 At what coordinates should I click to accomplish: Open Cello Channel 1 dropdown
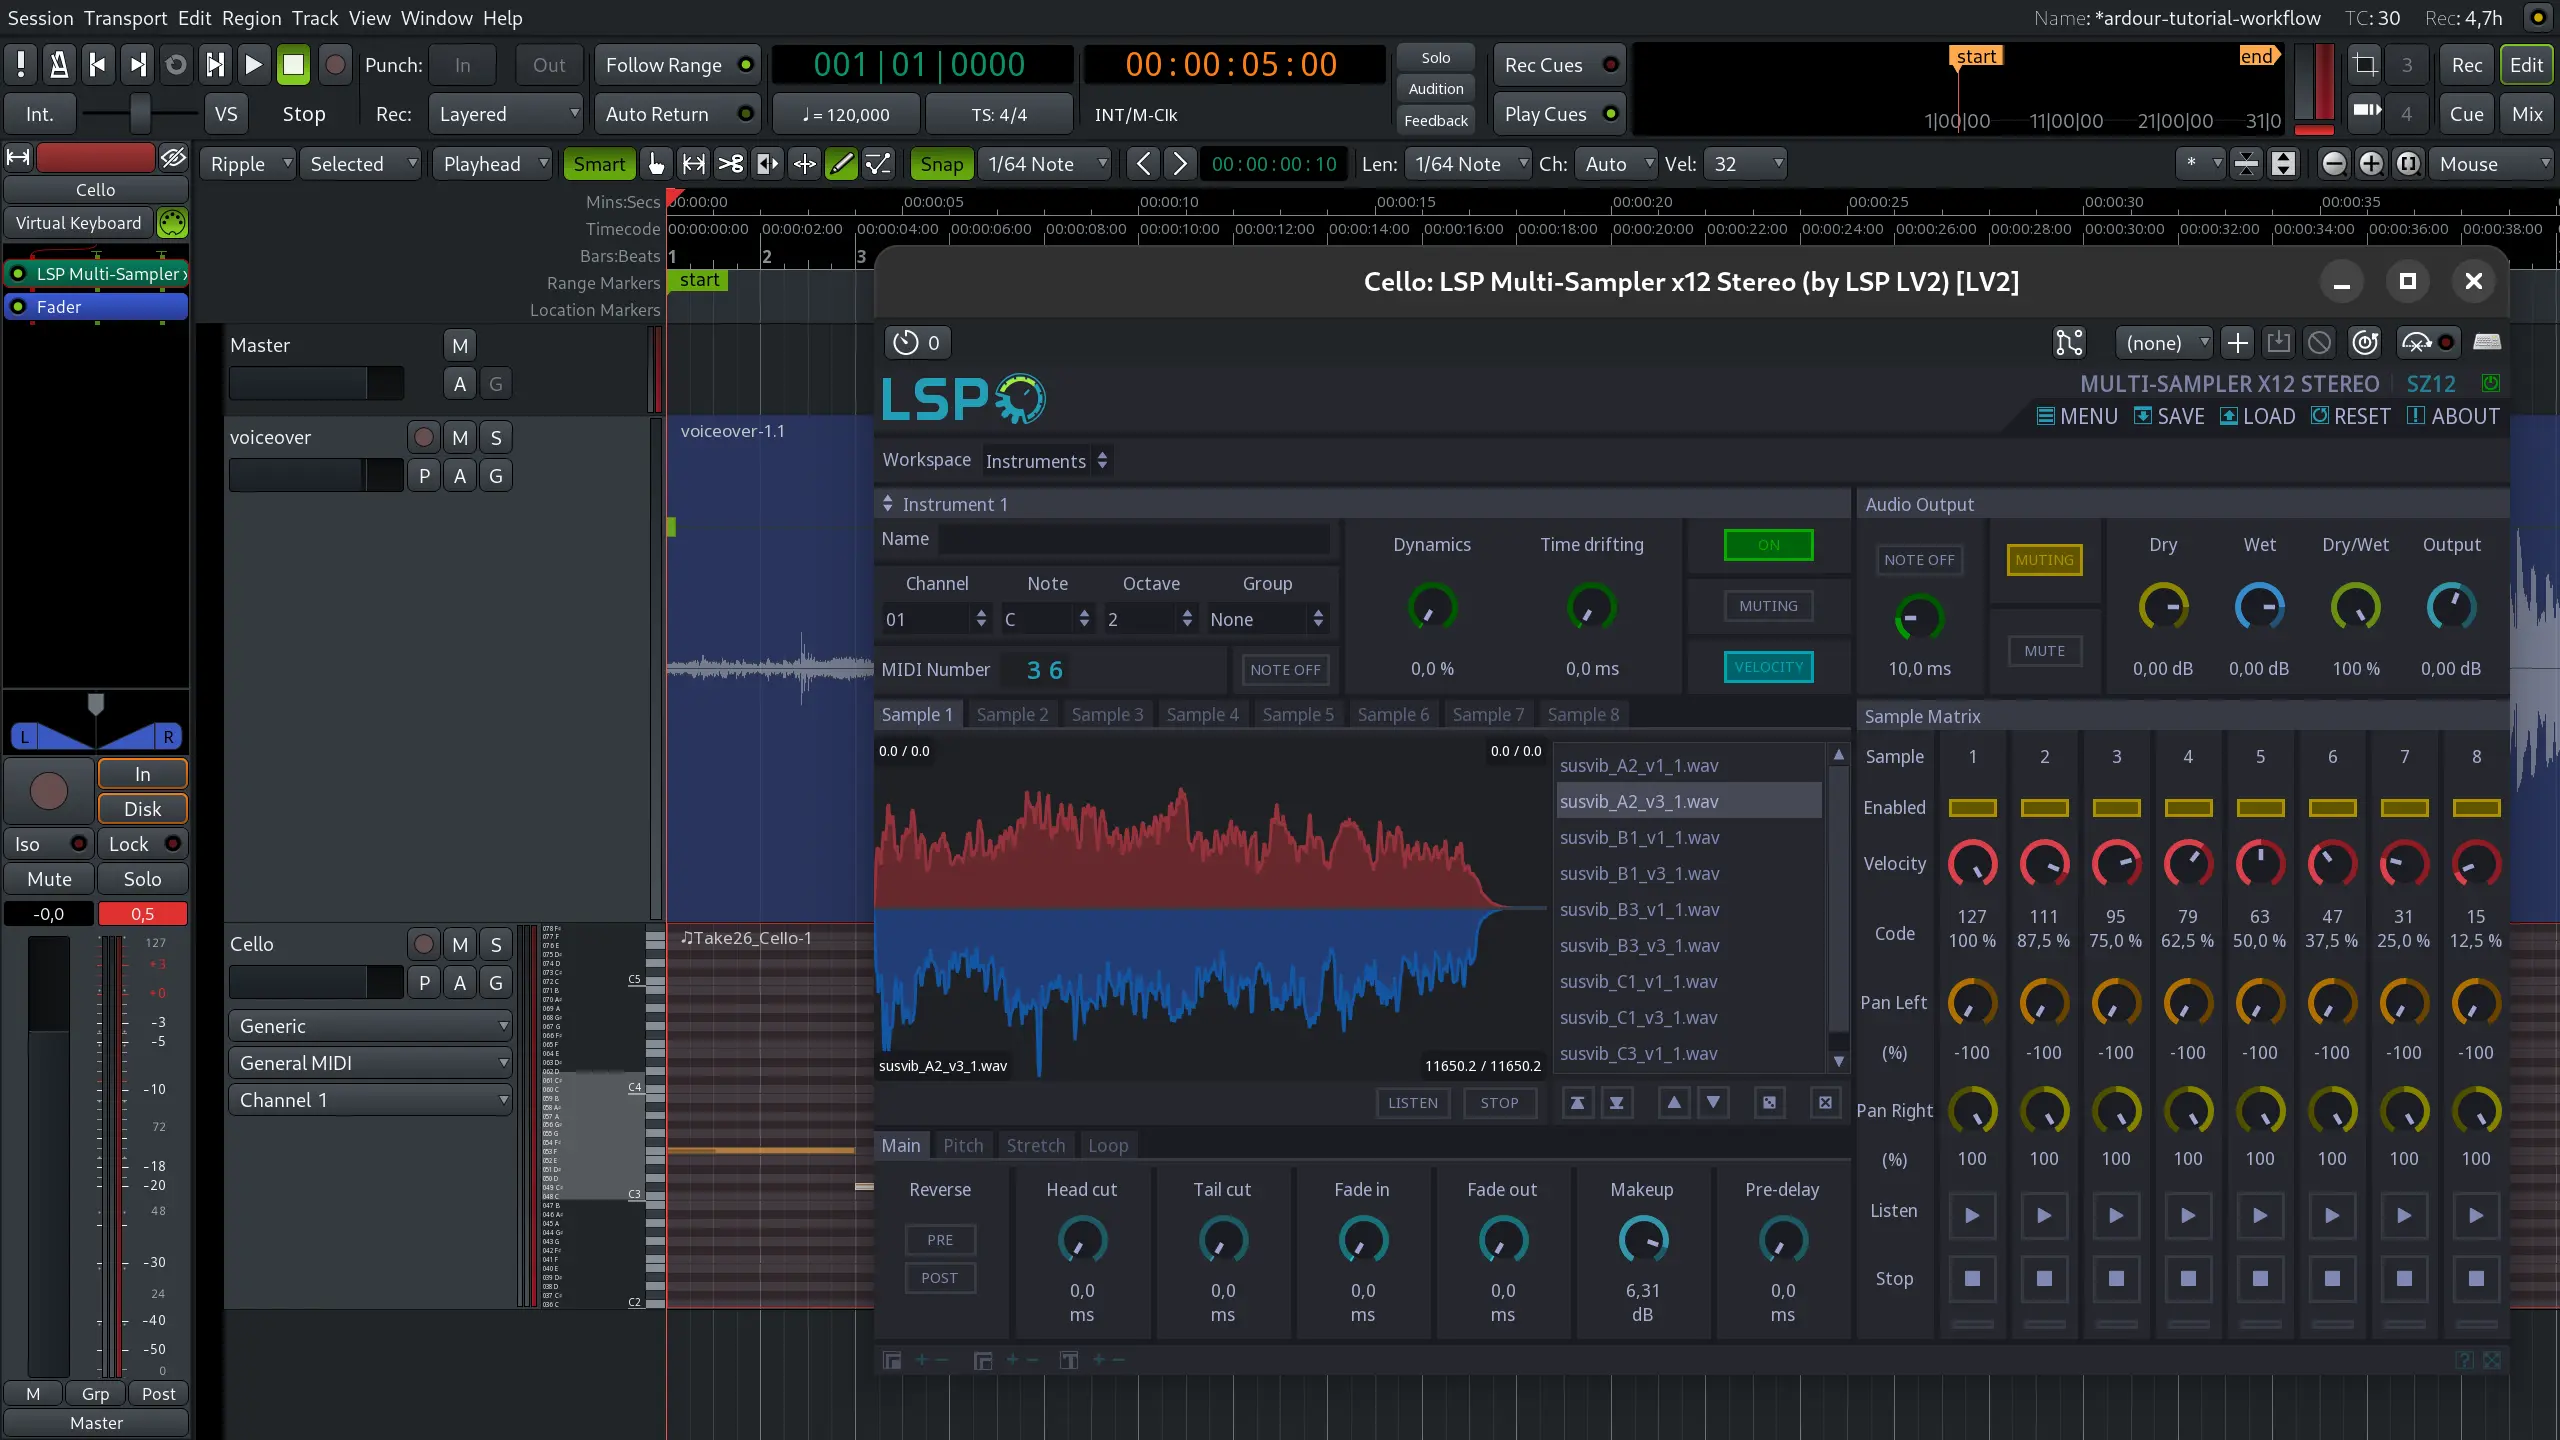[370, 1100]
